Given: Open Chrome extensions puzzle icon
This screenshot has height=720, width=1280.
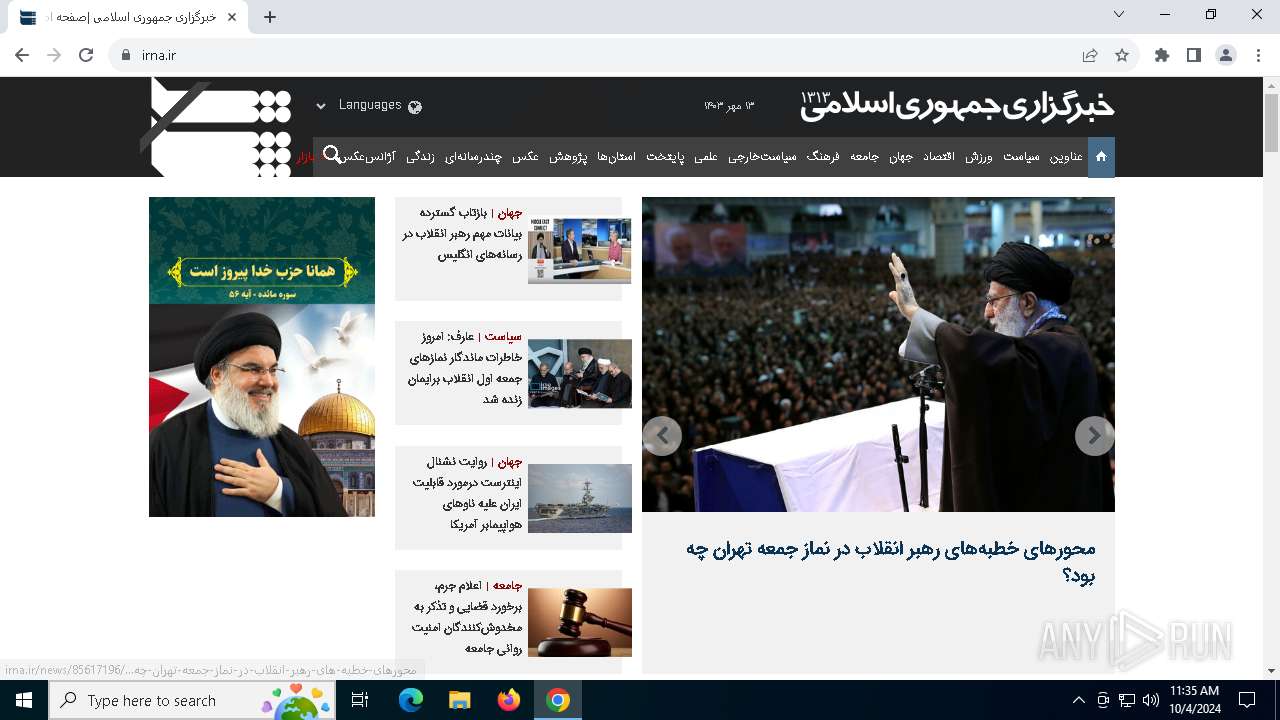Looking at the screenshot, I should [x=1162, y=55].
